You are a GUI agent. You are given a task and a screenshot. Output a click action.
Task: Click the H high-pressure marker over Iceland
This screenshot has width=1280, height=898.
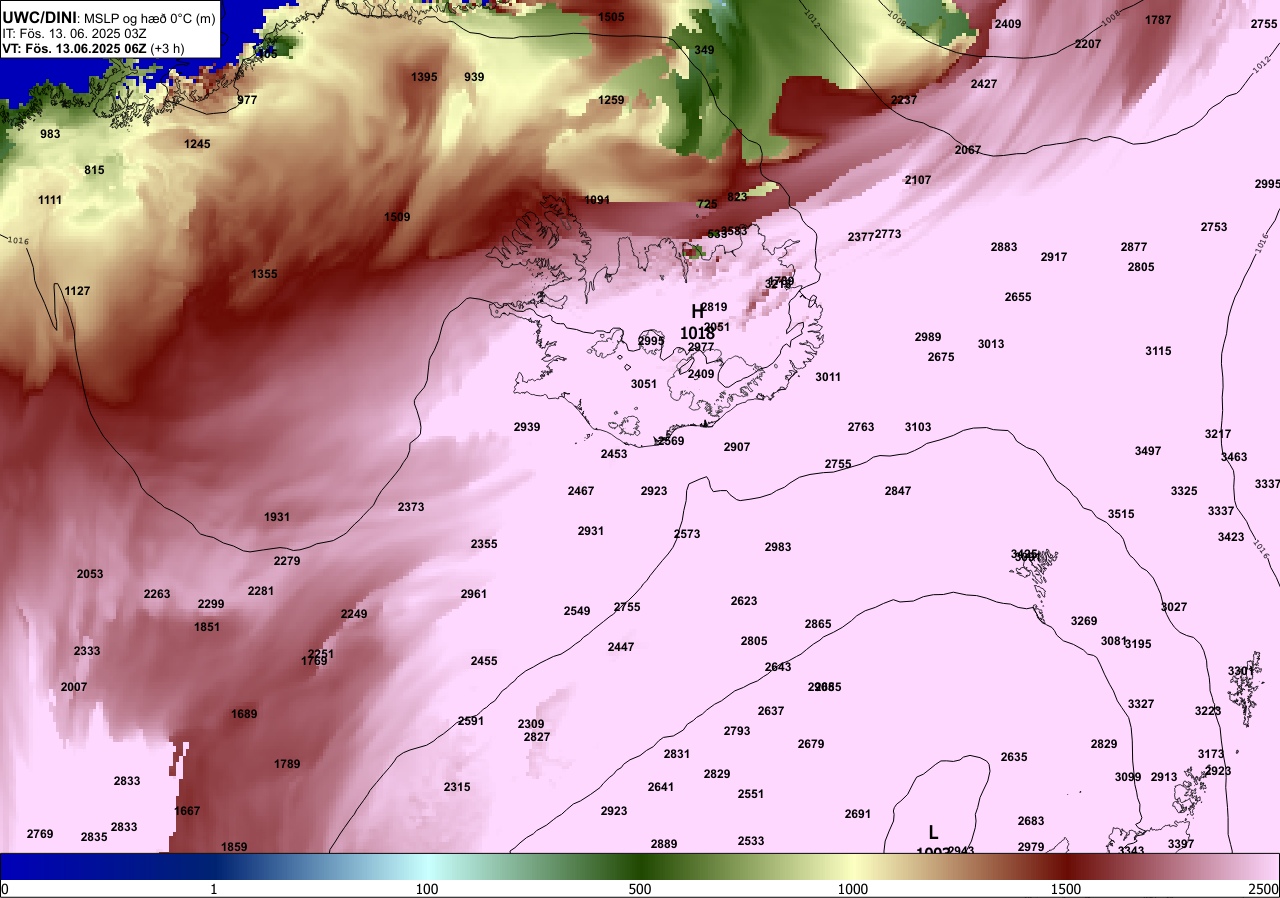tap(698, 312)
